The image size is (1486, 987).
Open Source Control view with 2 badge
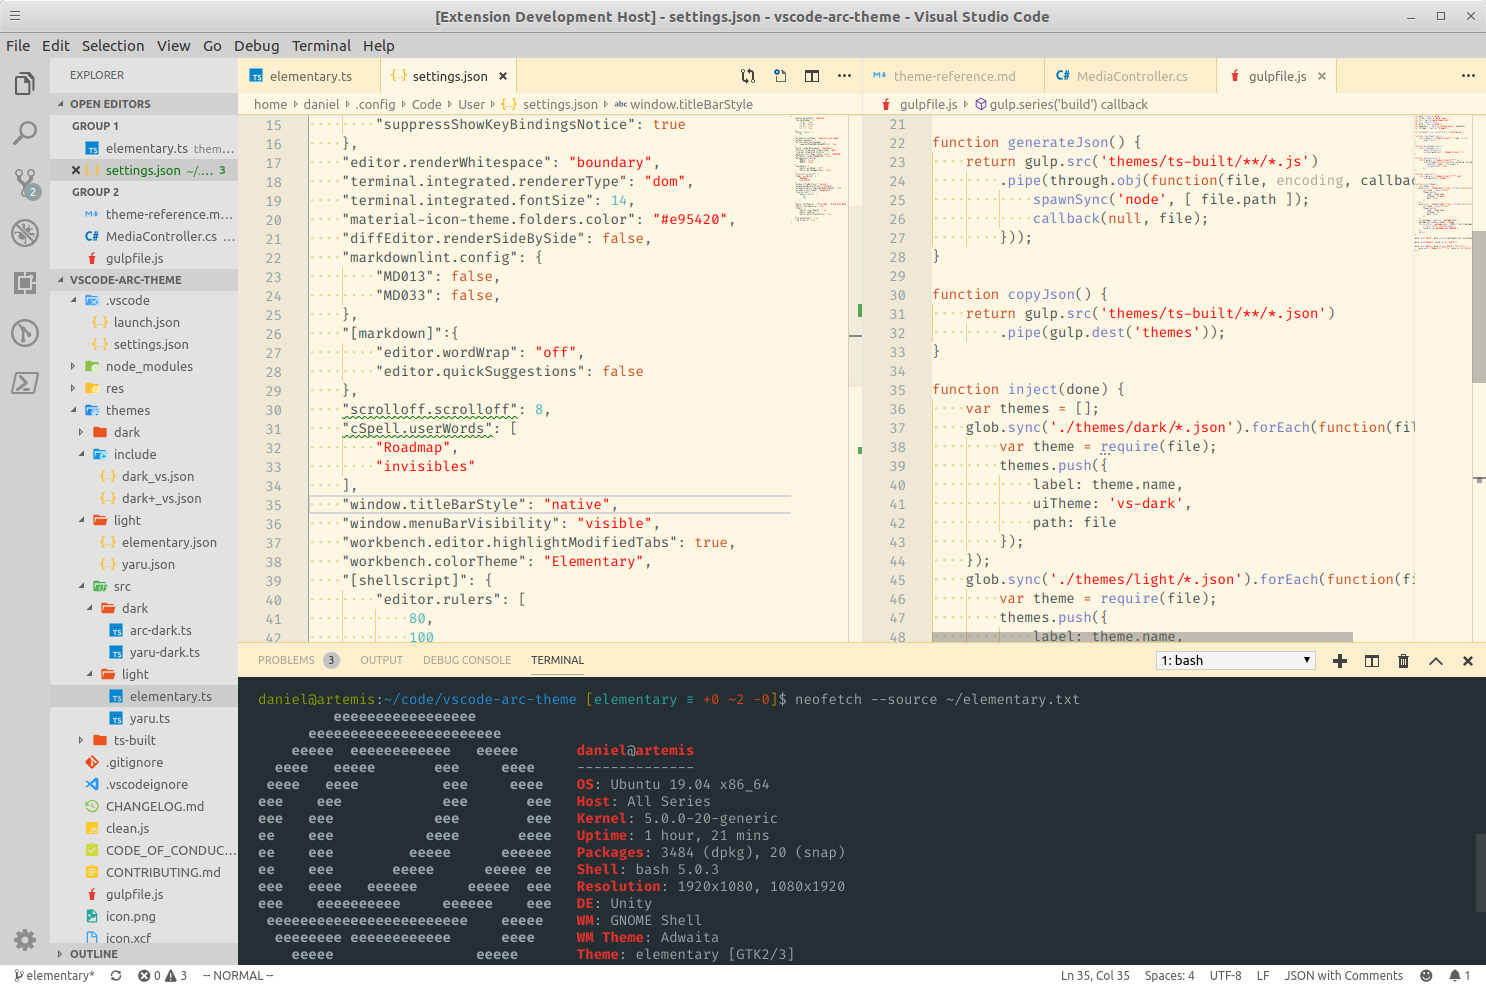[25, 183]
